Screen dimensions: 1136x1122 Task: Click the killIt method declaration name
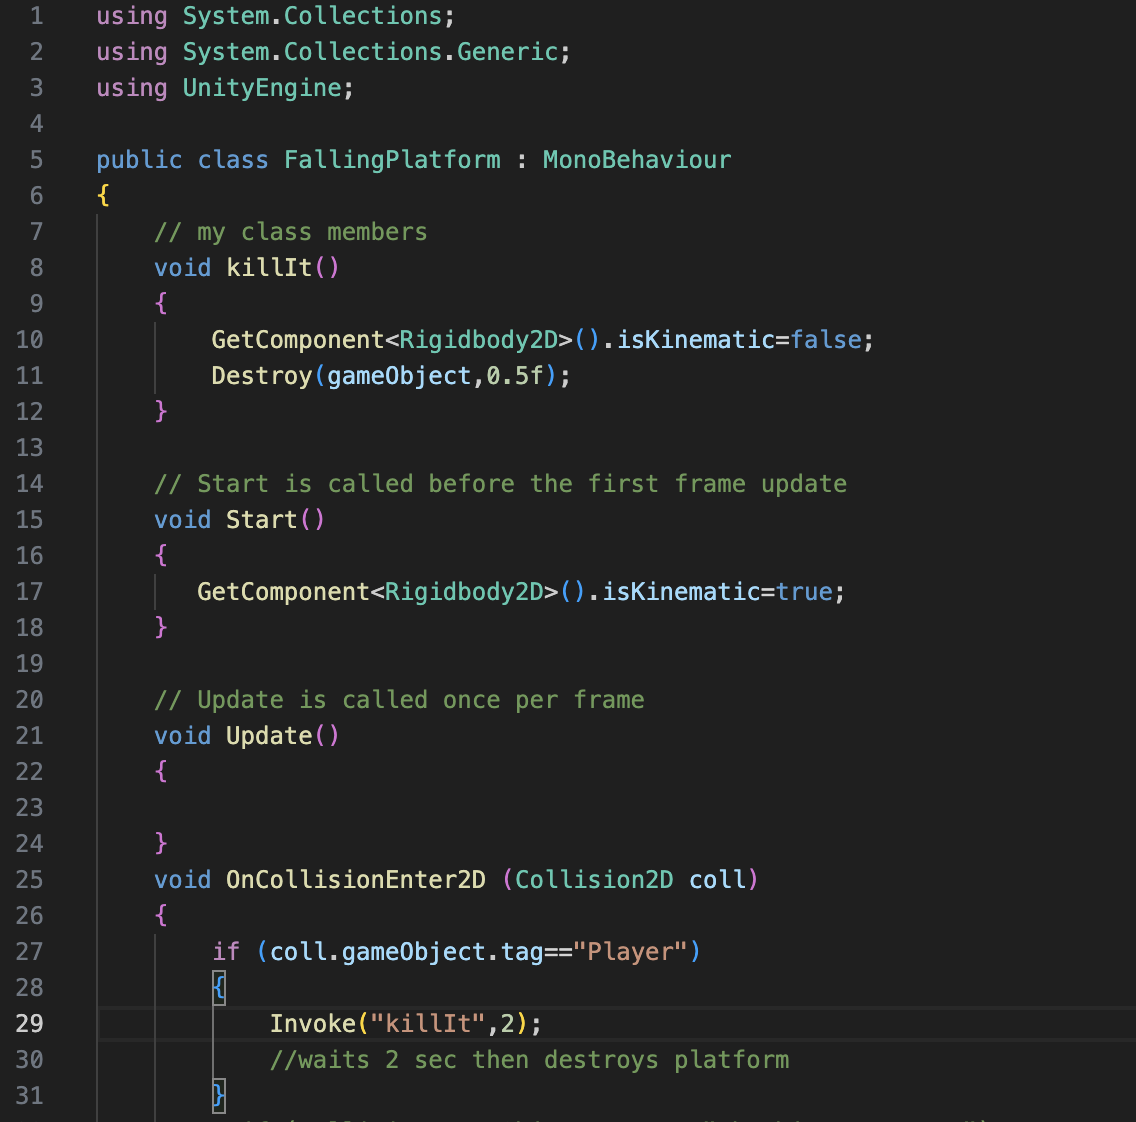[x=269, y=268]
